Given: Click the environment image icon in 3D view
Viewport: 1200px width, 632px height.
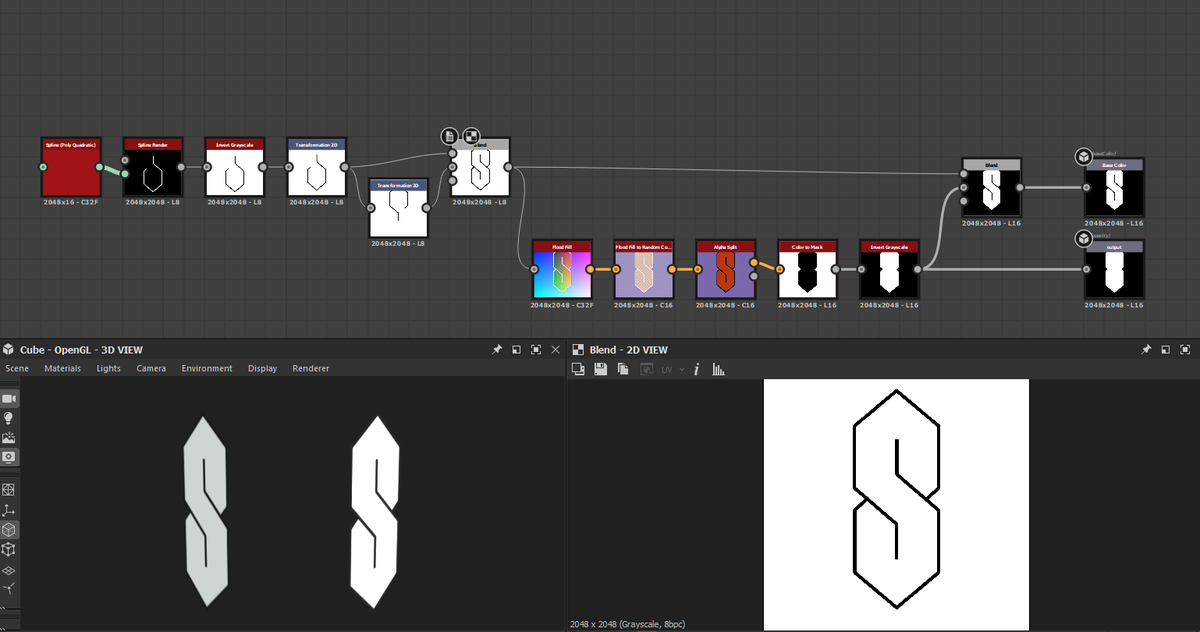Looking at the screenshot, I should tap(9, 437).
